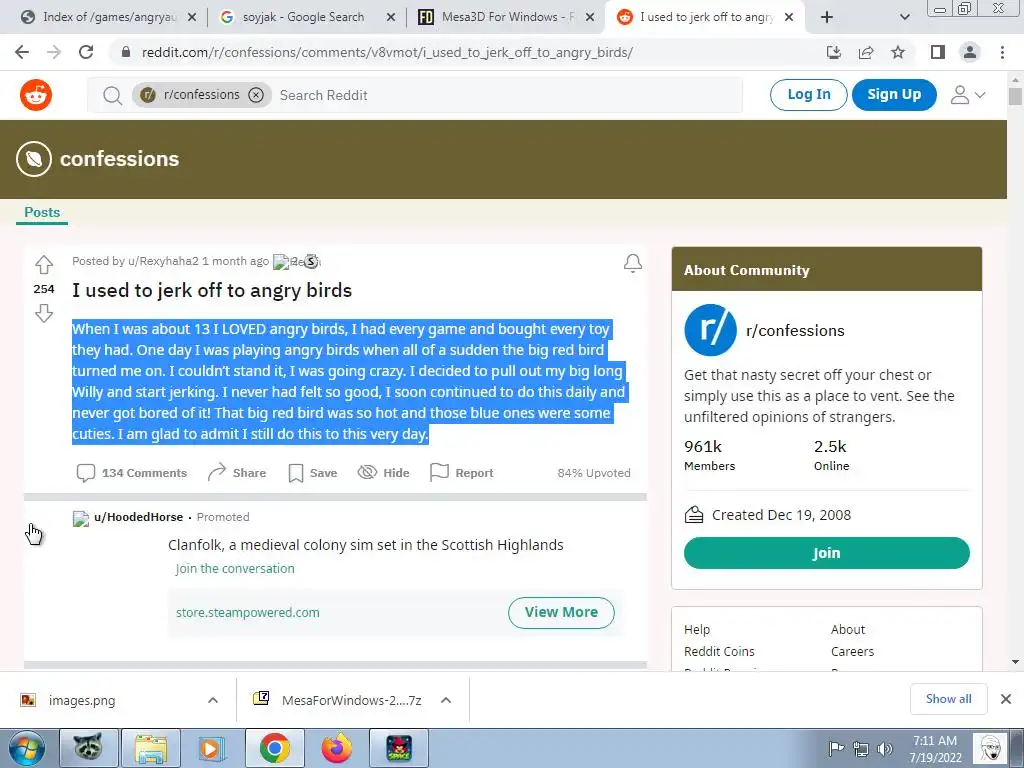The width and height of the screenshot is (1024, 768).
Task: Open images.png download options chevron
Action: pos(213,700)
